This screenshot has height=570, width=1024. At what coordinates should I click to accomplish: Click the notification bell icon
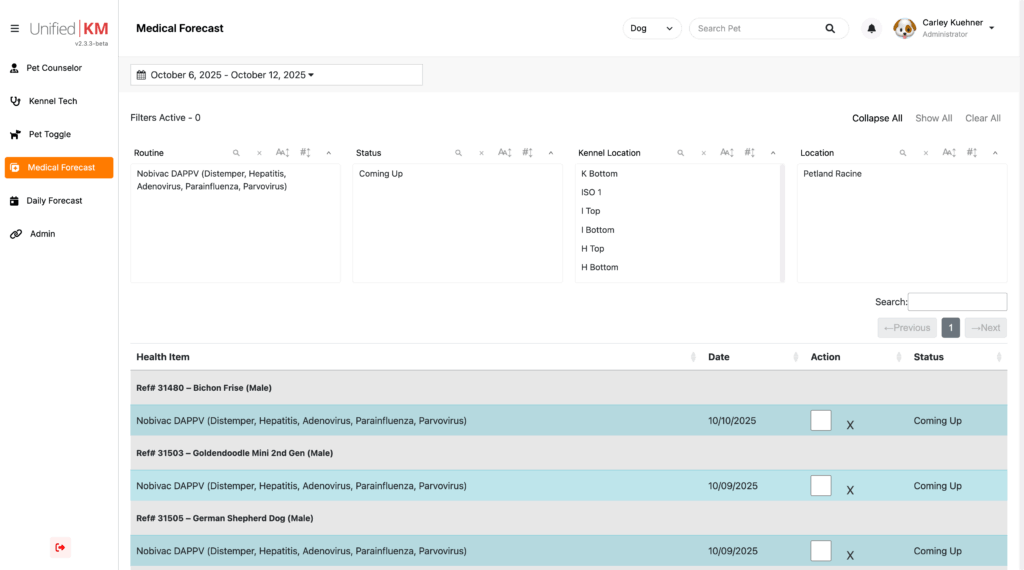[871, 29]
